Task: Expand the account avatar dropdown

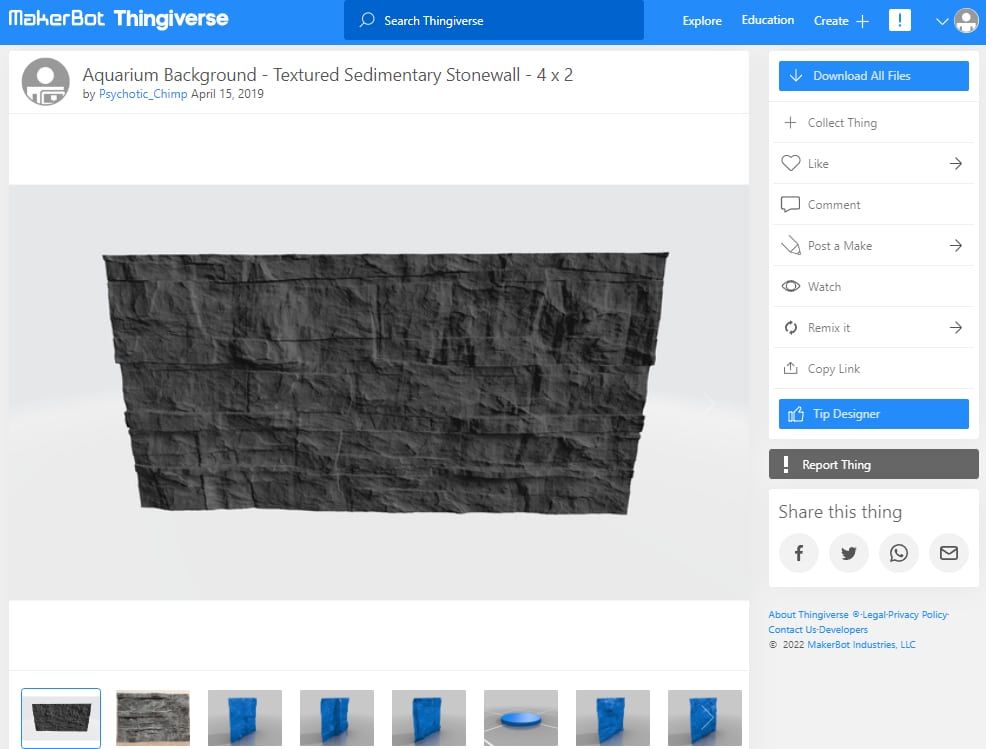Action: [x=963, y=20]
